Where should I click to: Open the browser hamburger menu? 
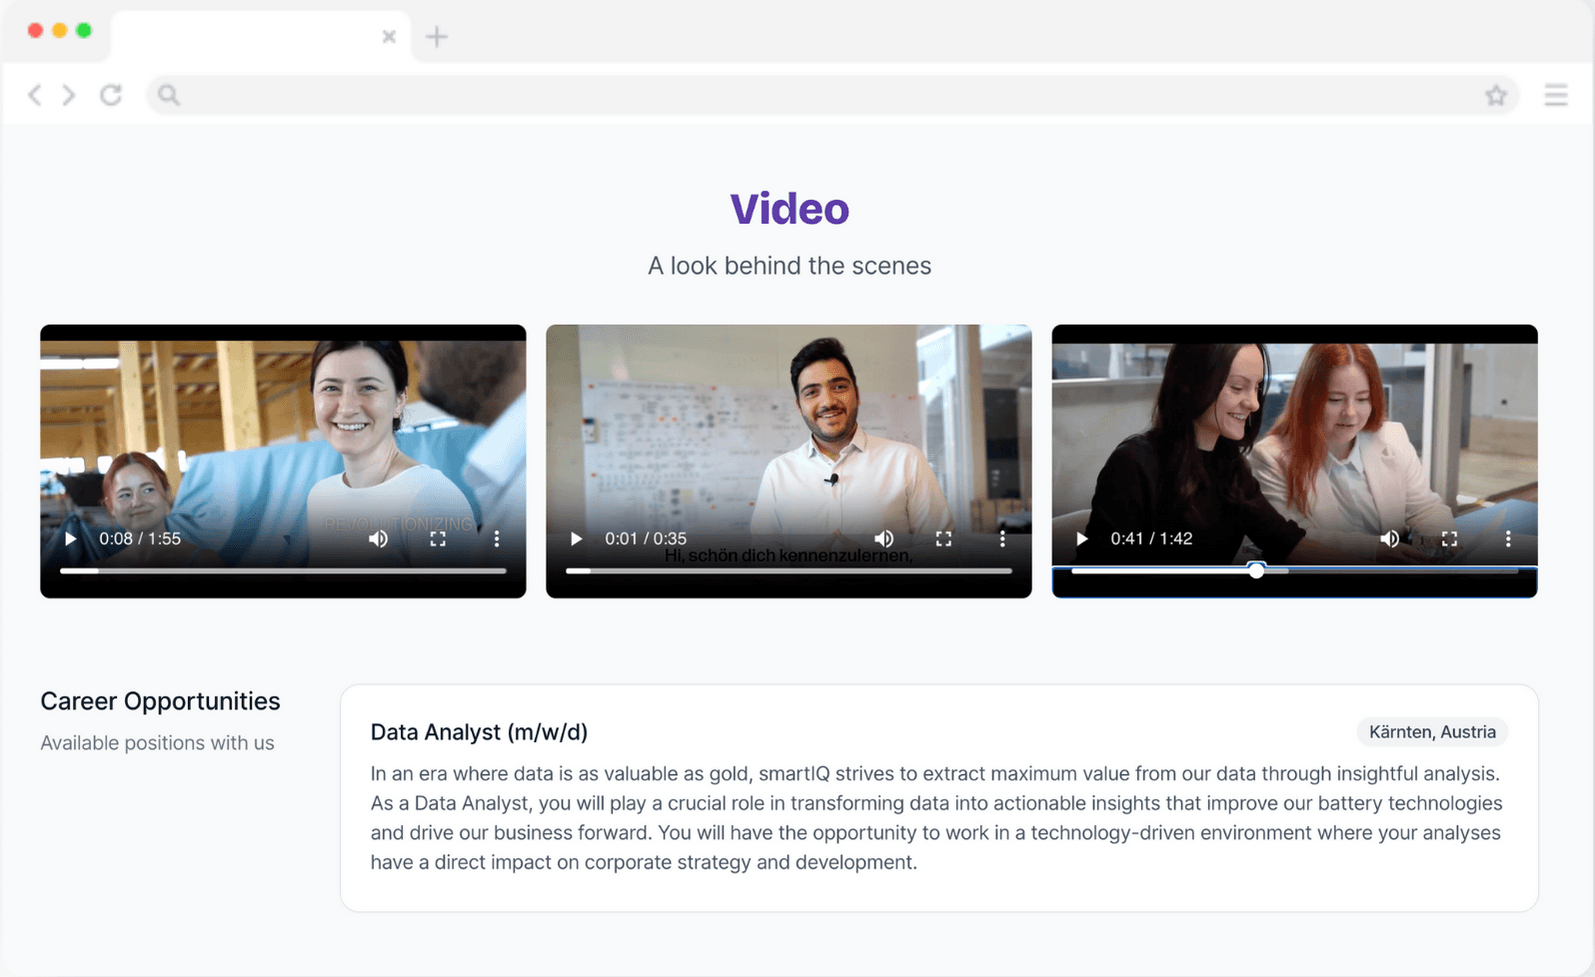[x=1556, y=95]
